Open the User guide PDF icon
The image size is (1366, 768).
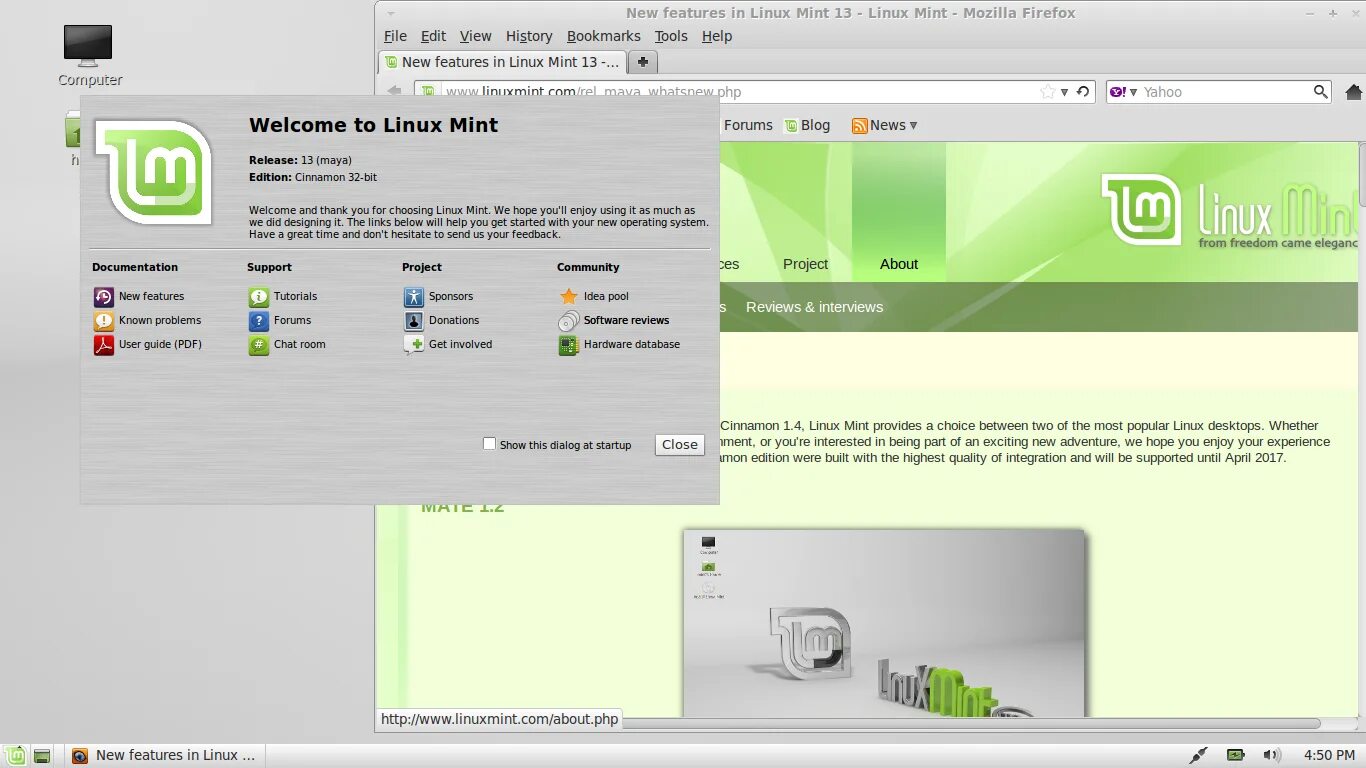pos(104,345)
